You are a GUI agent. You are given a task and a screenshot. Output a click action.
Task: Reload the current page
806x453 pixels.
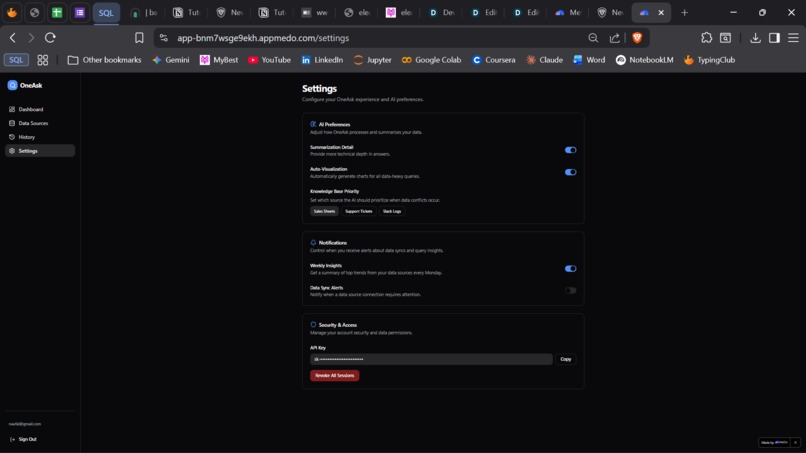(x=50, y=38)
